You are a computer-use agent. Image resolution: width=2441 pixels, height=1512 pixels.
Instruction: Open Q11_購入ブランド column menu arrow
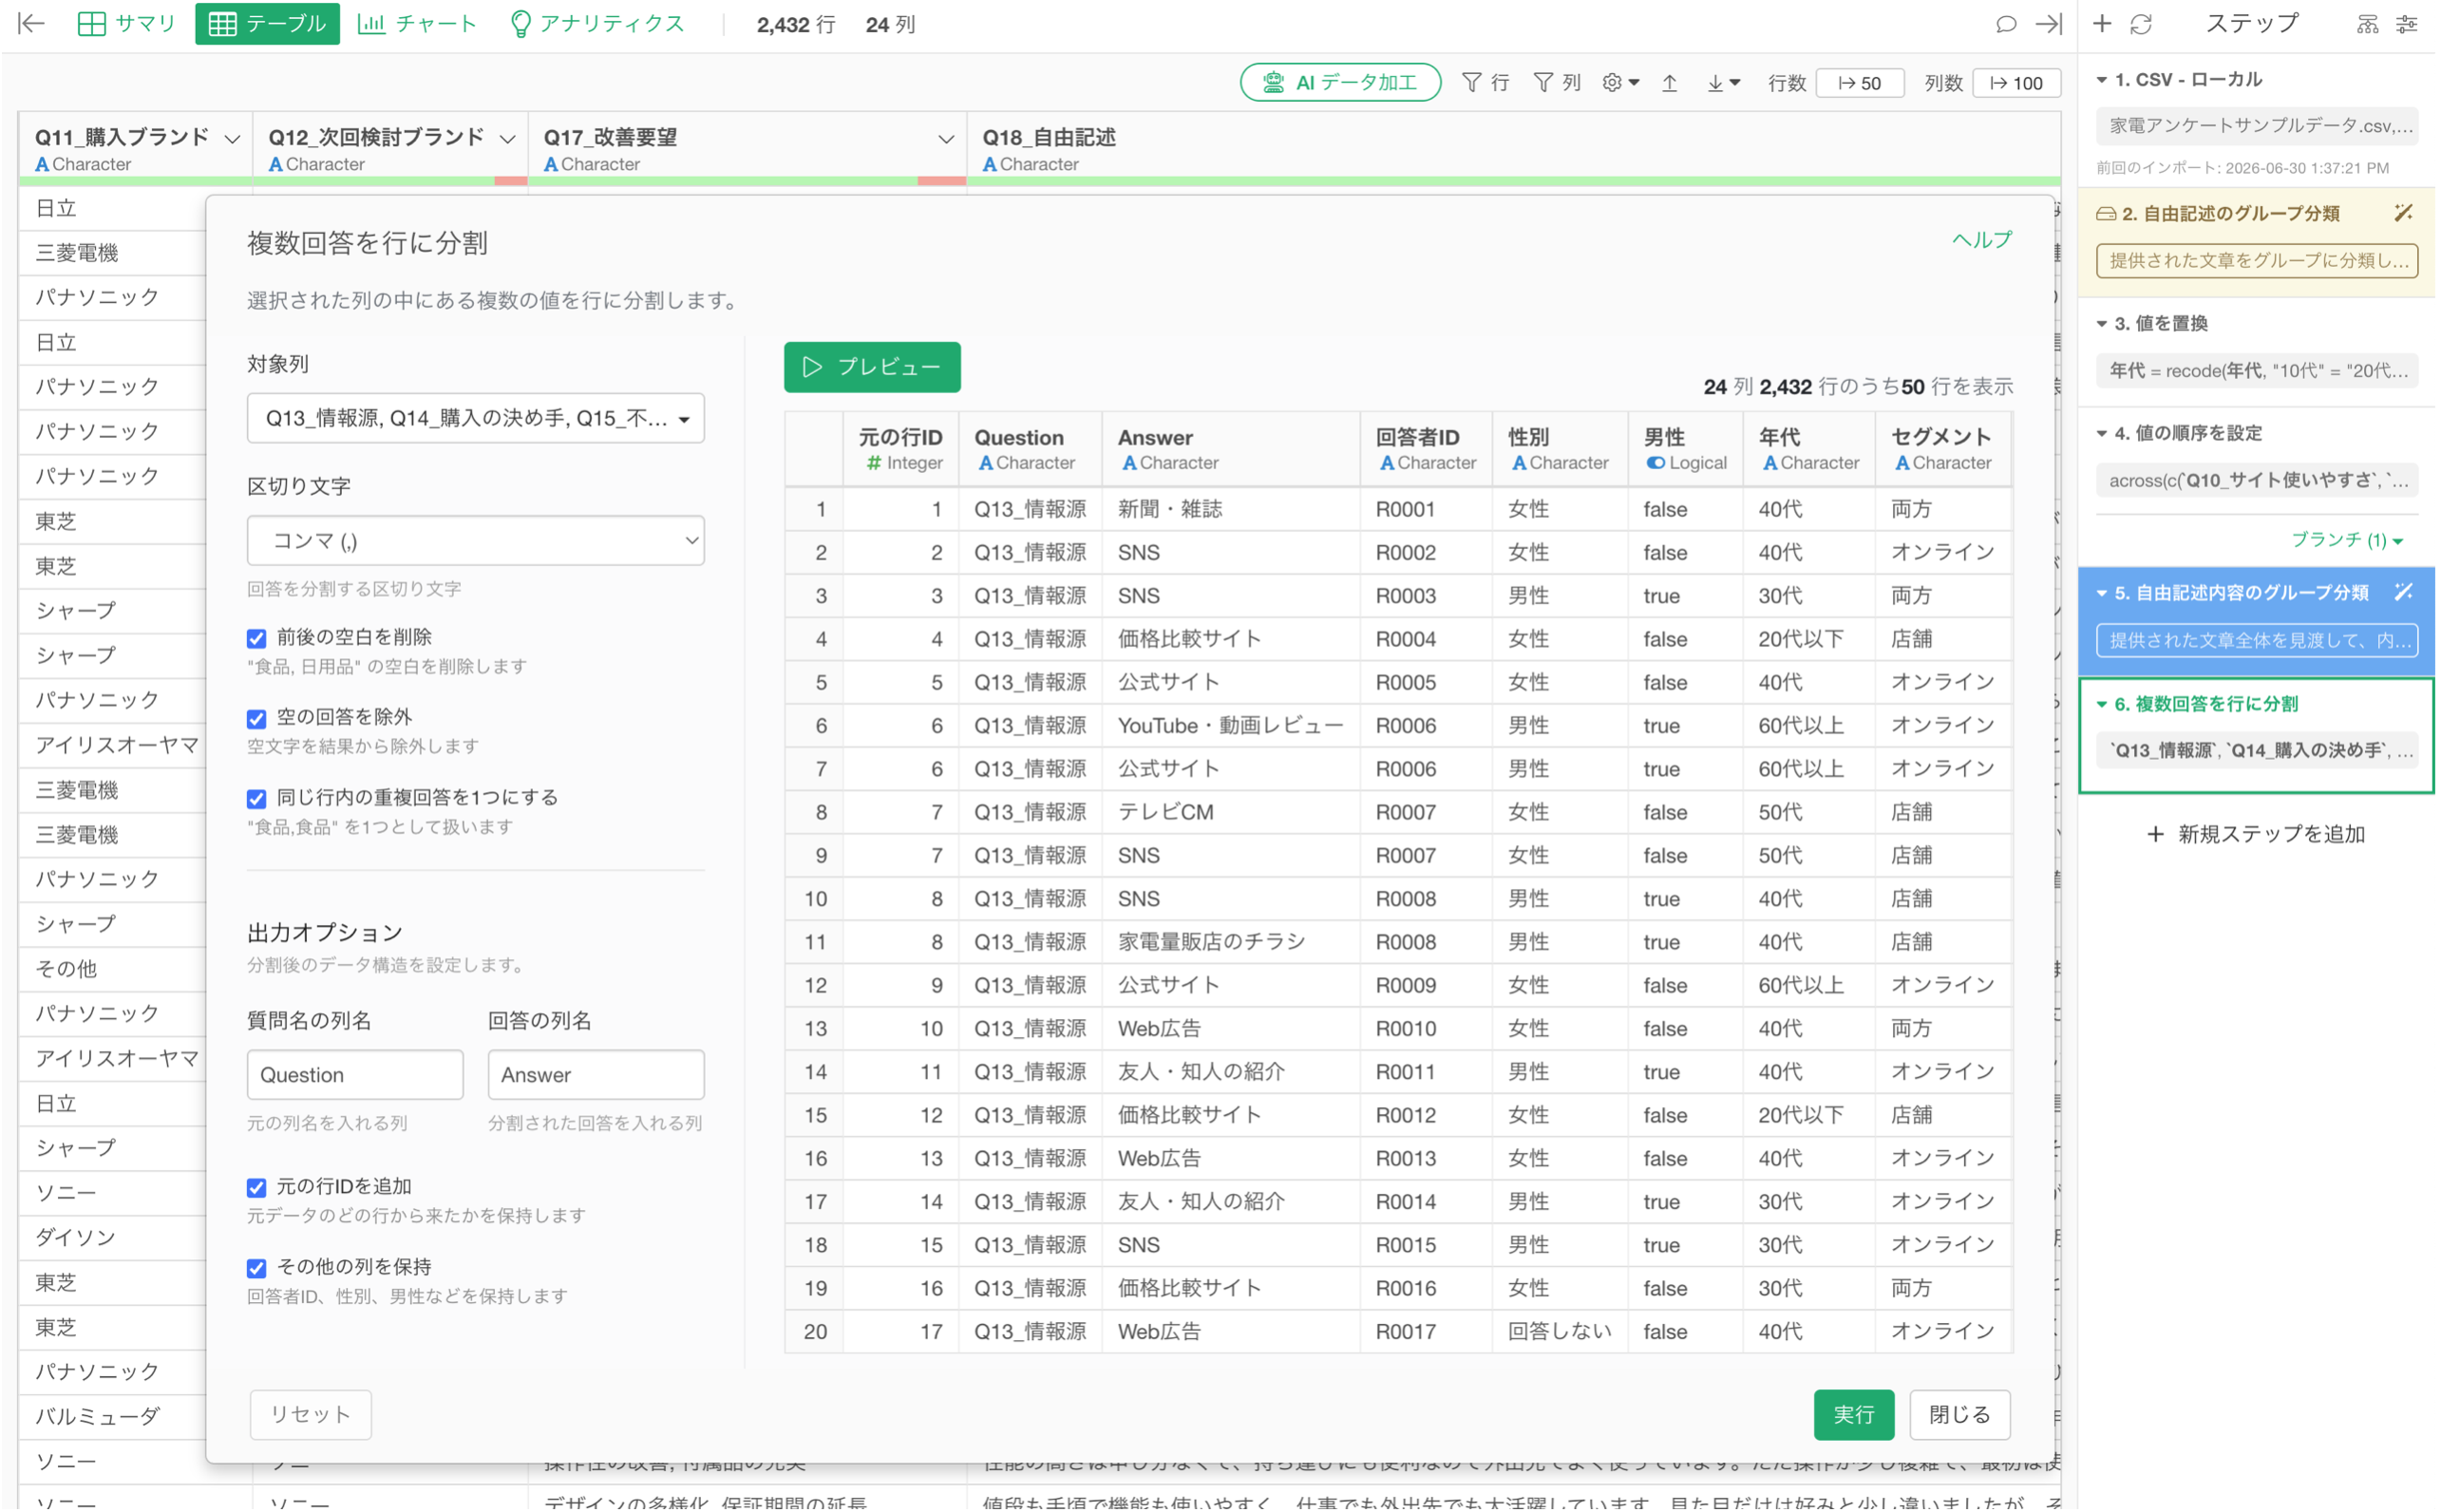[x=232, y=139]
